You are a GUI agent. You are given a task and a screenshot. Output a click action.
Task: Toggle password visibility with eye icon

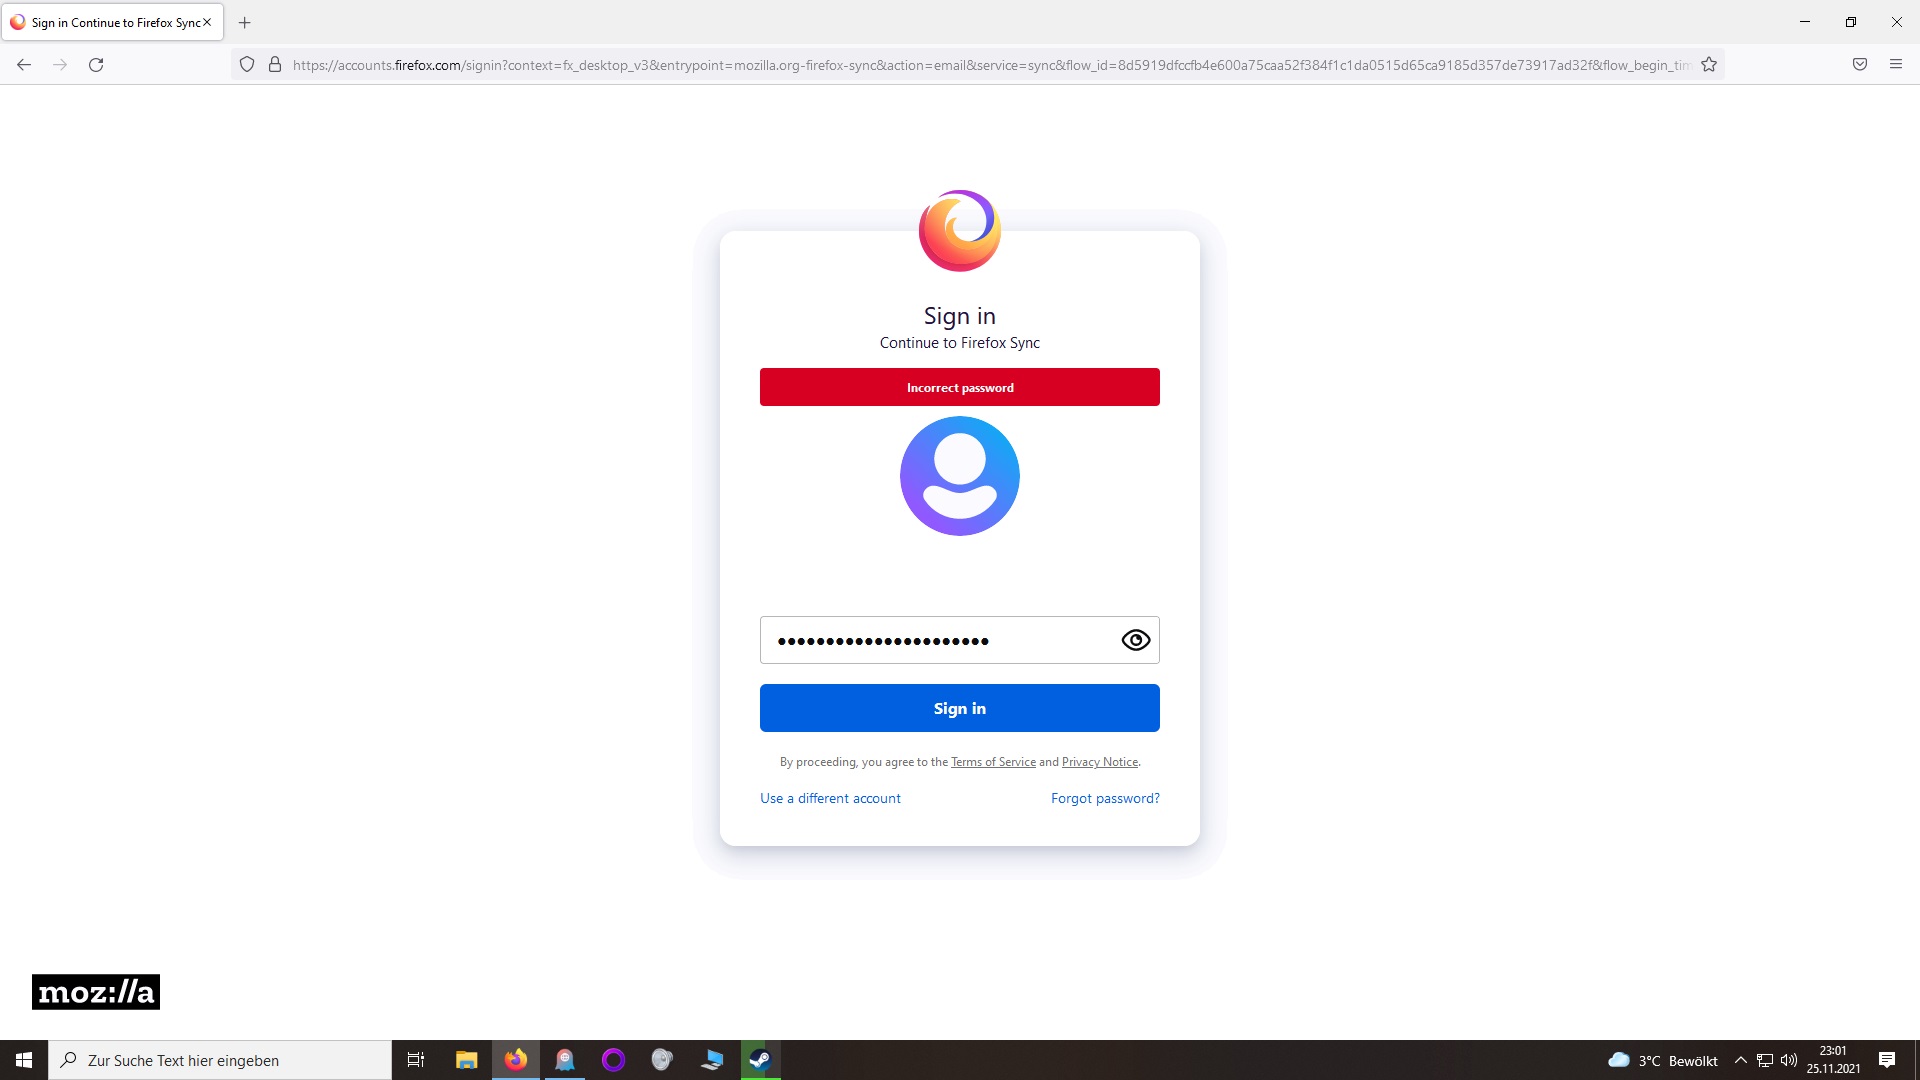pyautogui.click(x=1135, y=640)
